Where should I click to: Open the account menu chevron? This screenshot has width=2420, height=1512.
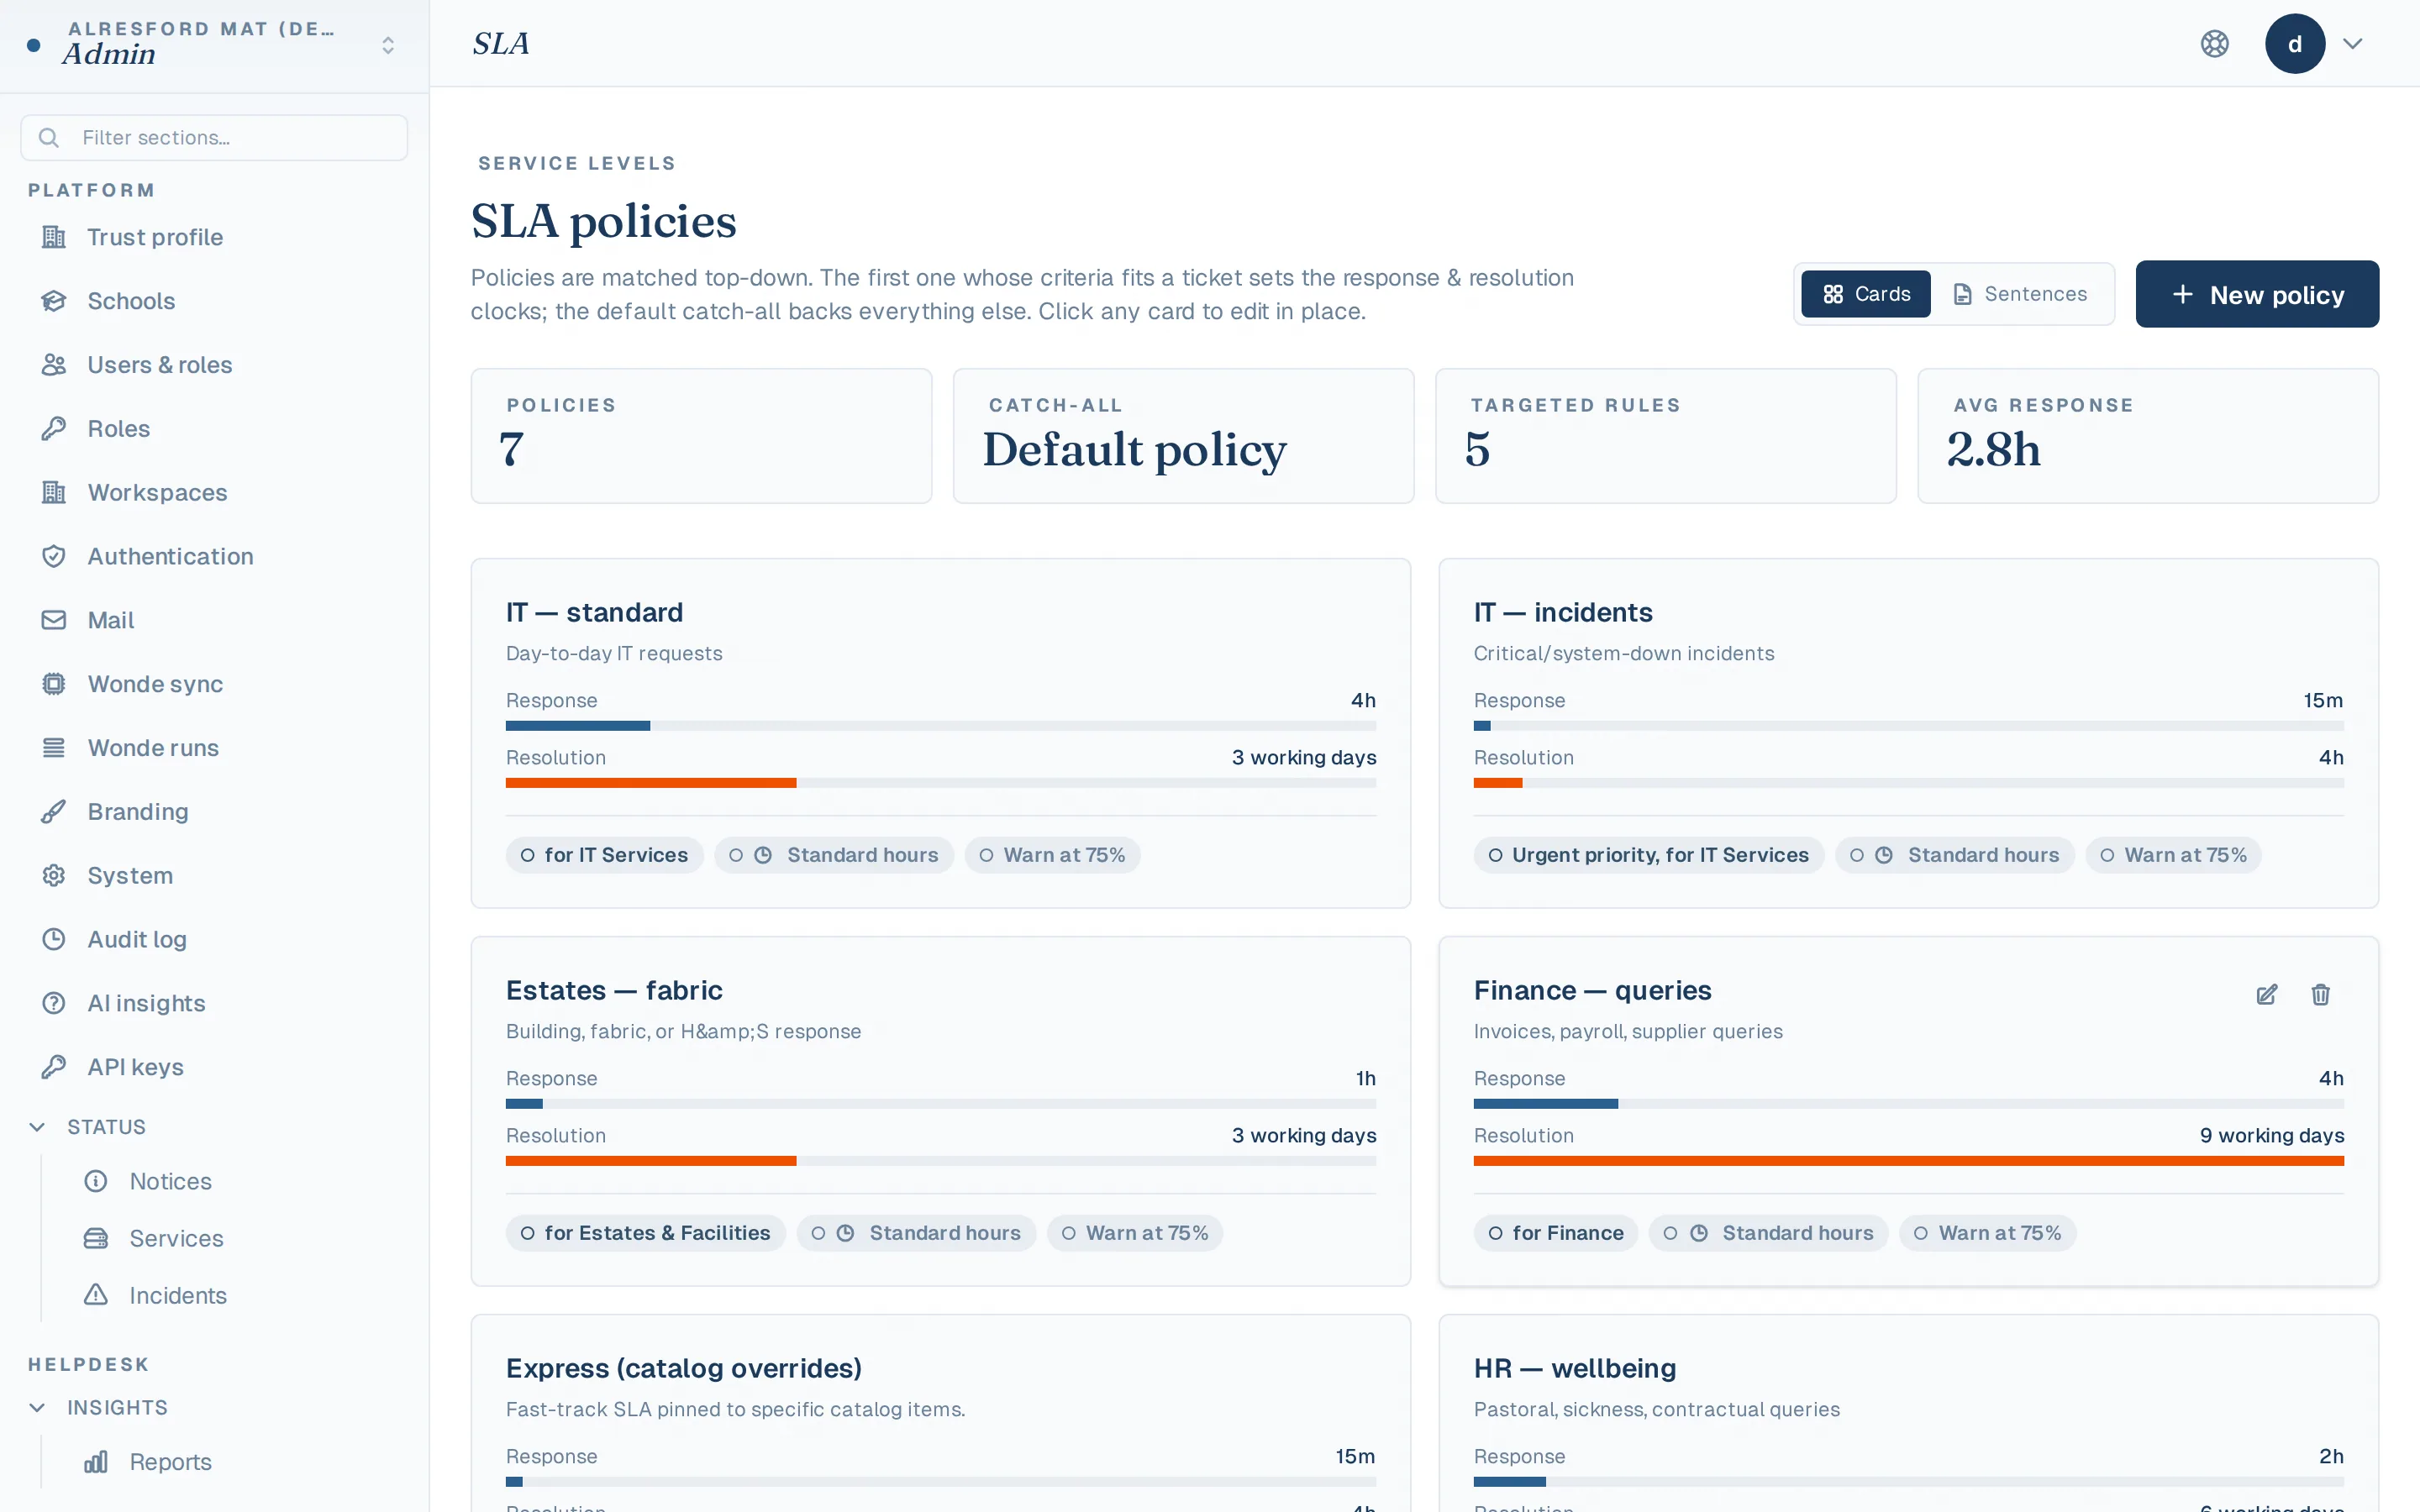coord(2353,44)
